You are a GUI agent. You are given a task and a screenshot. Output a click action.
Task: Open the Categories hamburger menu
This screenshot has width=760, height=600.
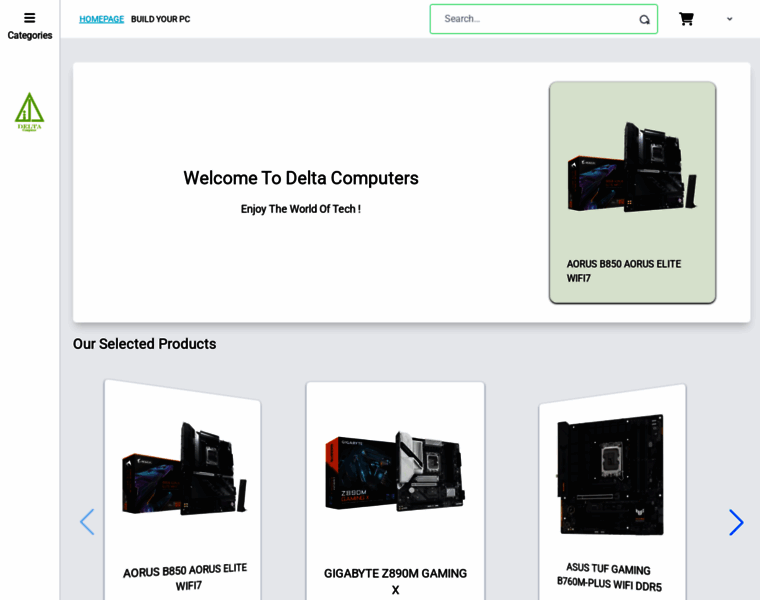click(x=30, y=18)
